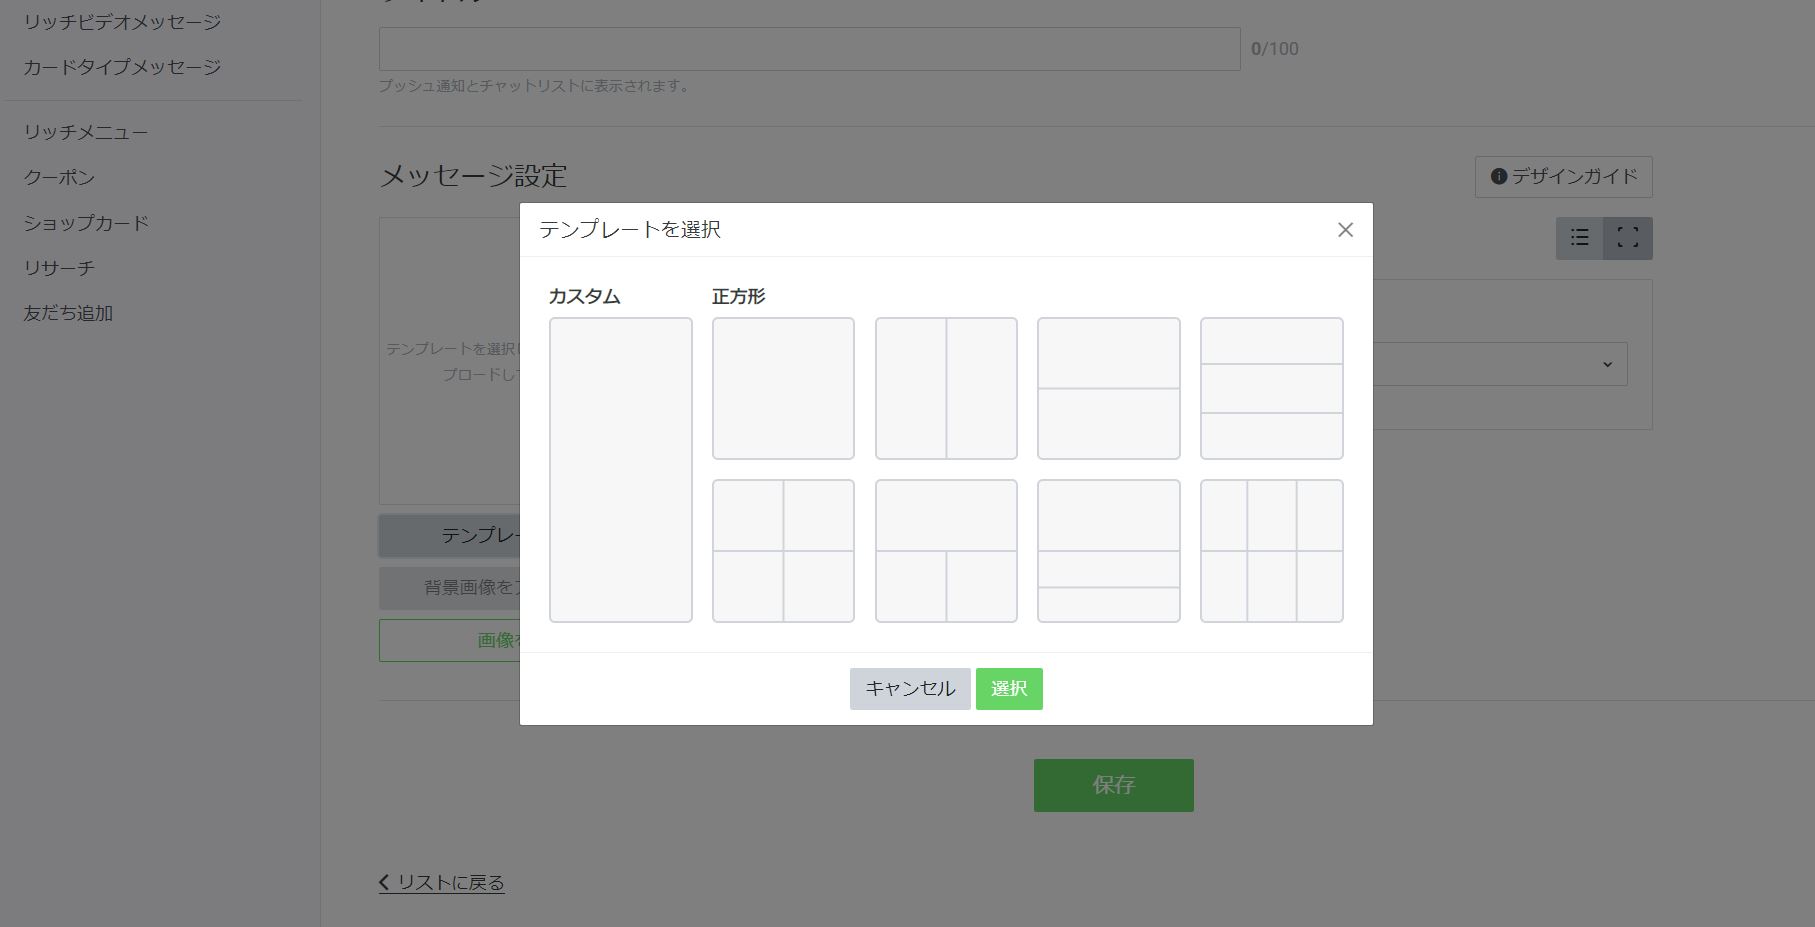
Task: Choose the three horizontal rows square template
Action: [1271, 388]
